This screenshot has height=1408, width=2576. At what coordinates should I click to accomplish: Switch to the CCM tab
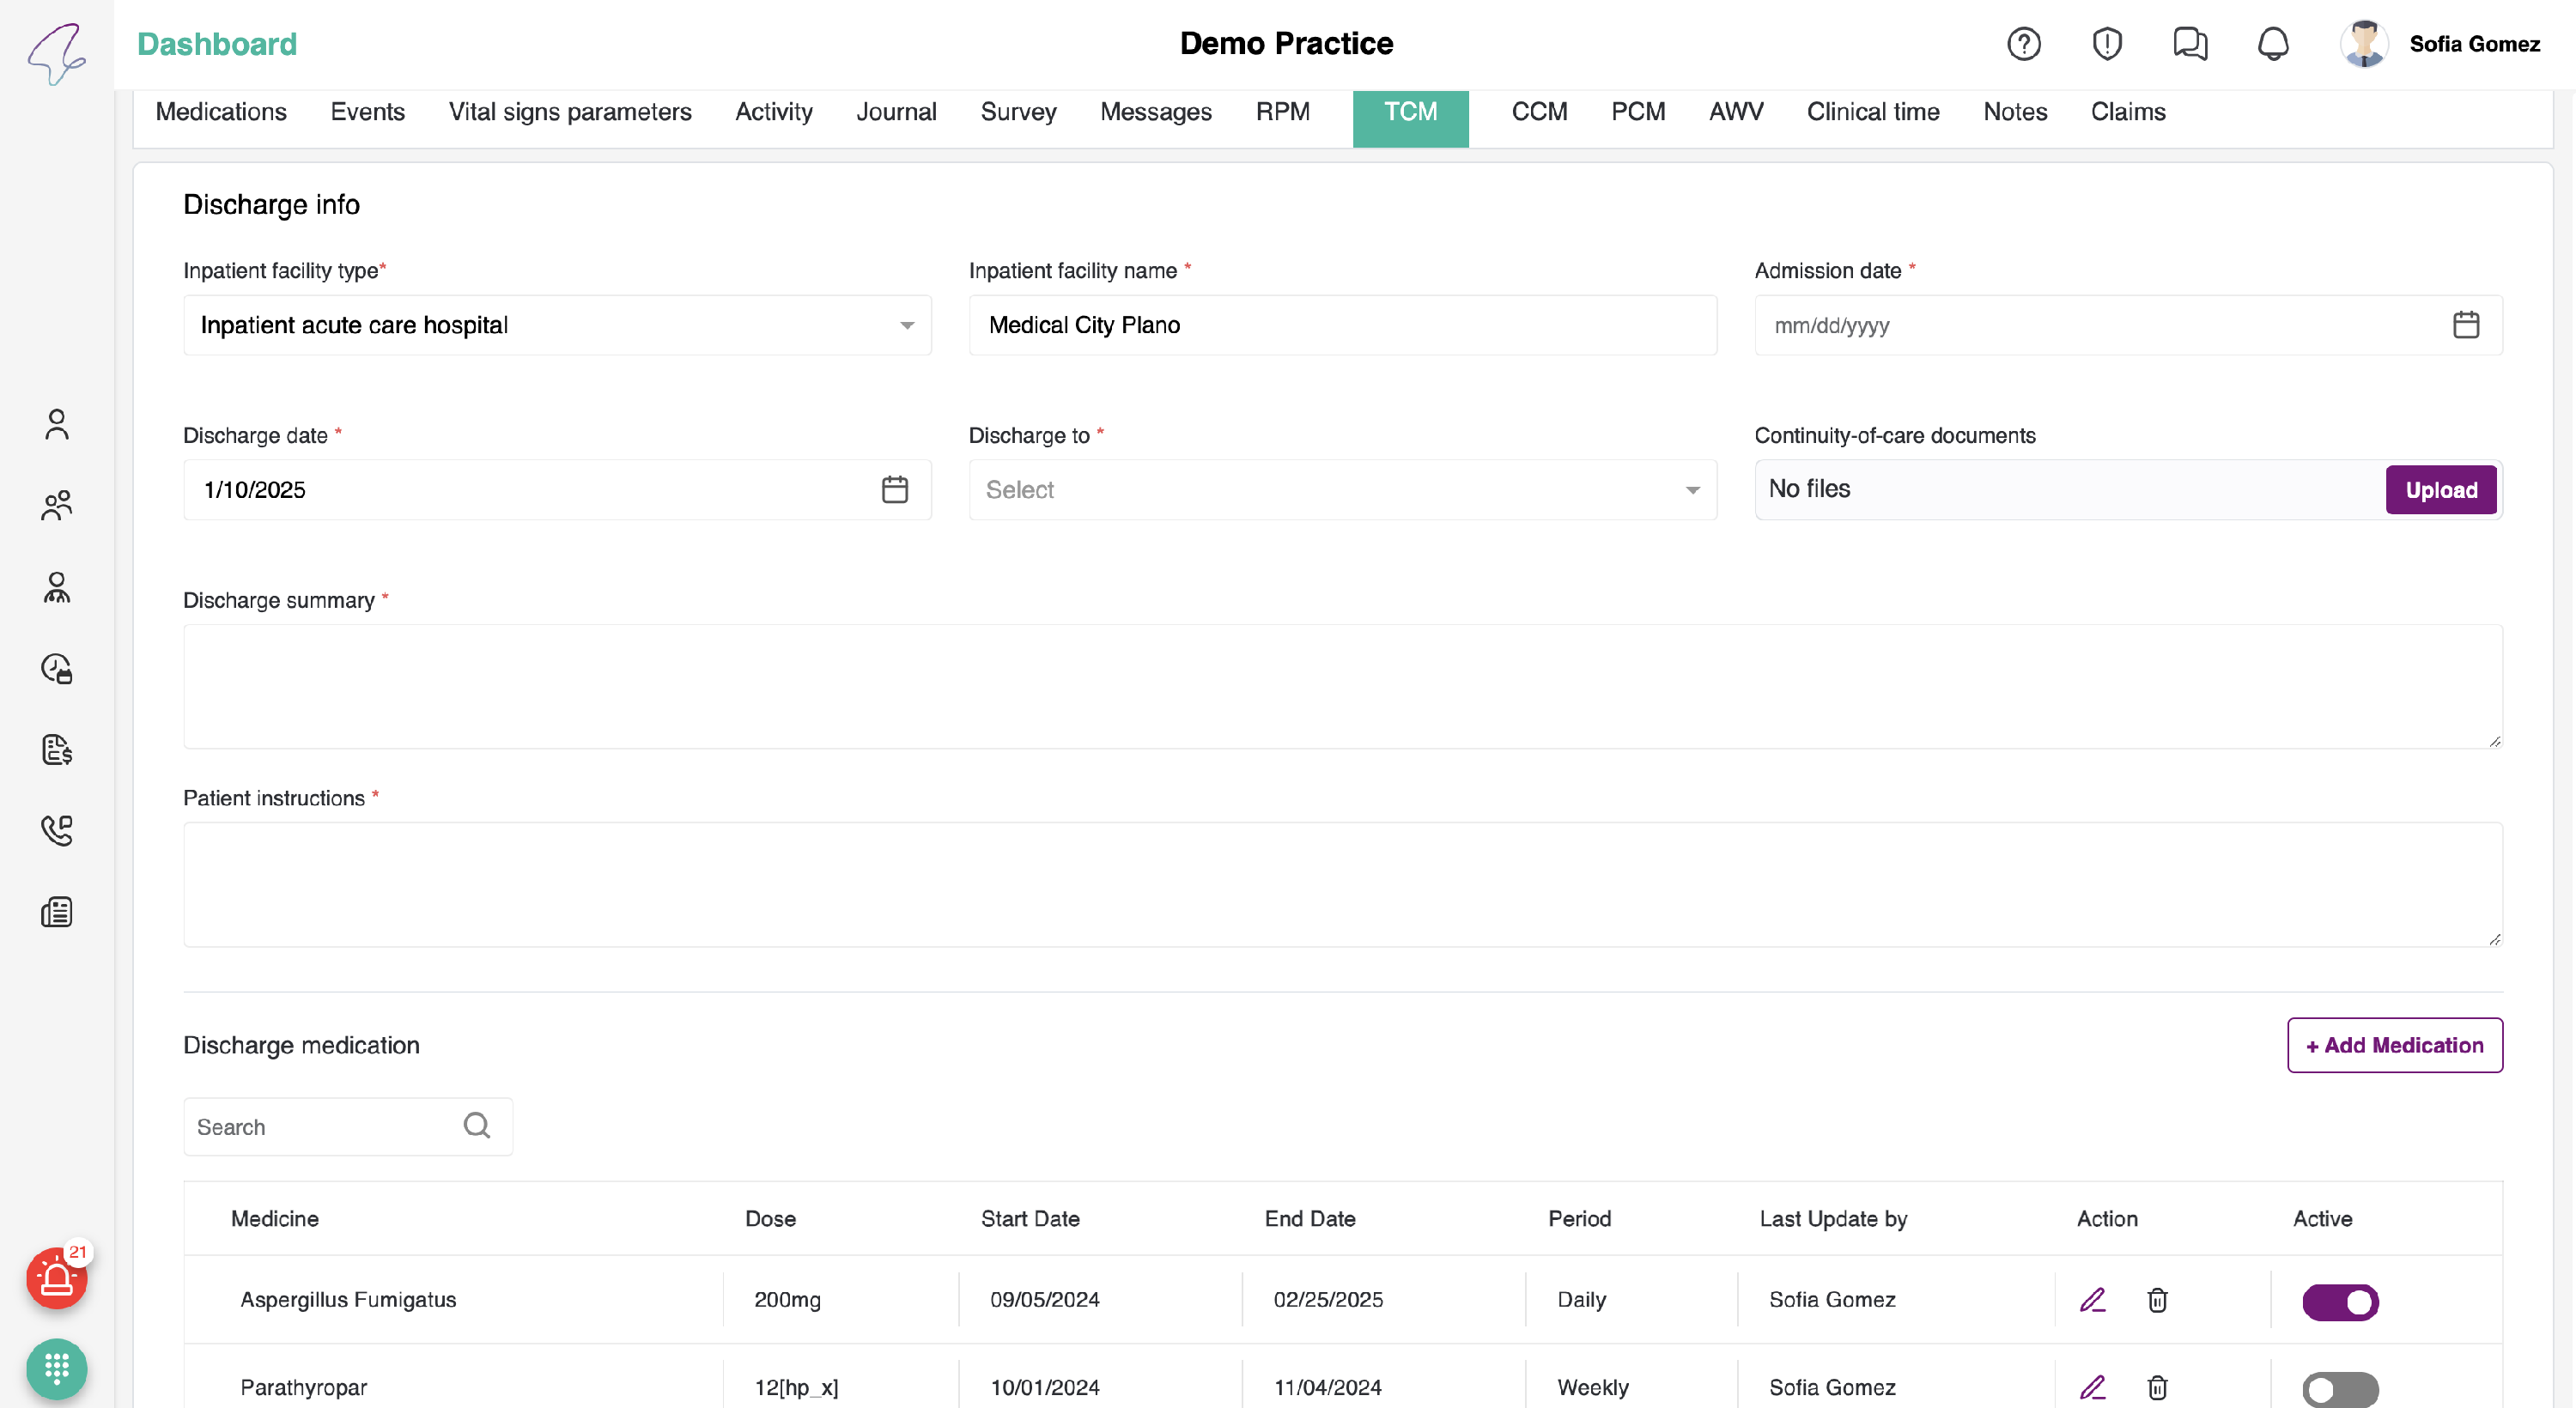point(1539,112)
